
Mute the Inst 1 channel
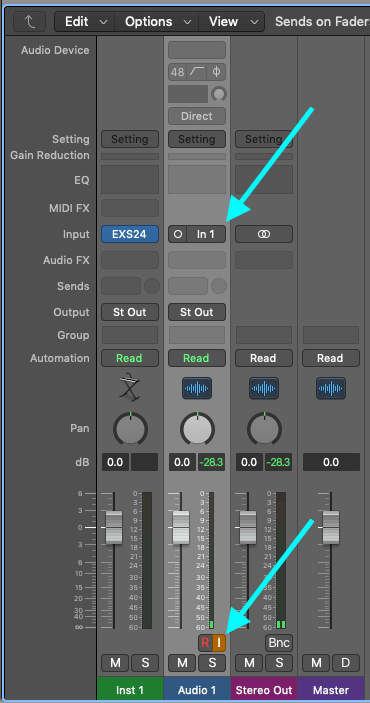[x=115, y=663]
